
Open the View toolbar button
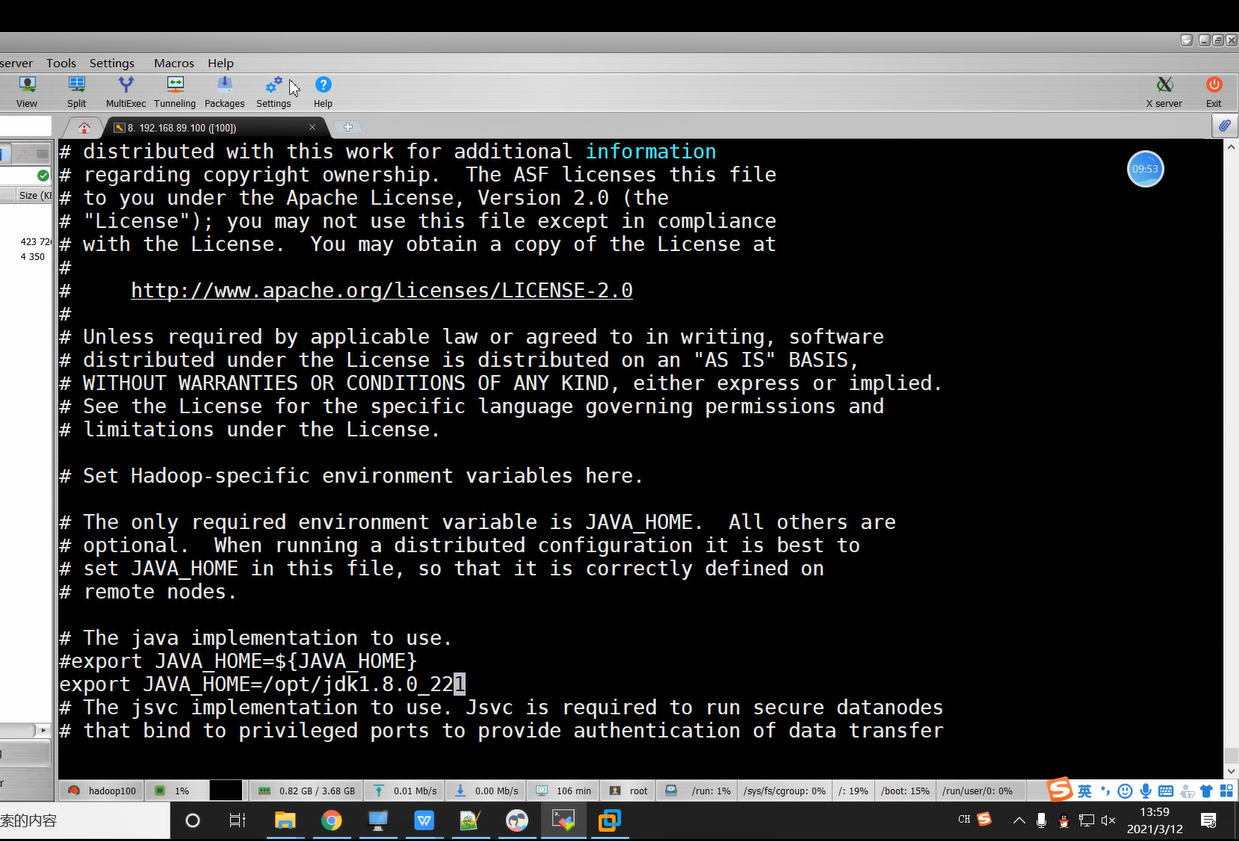(x=26, y=92)
